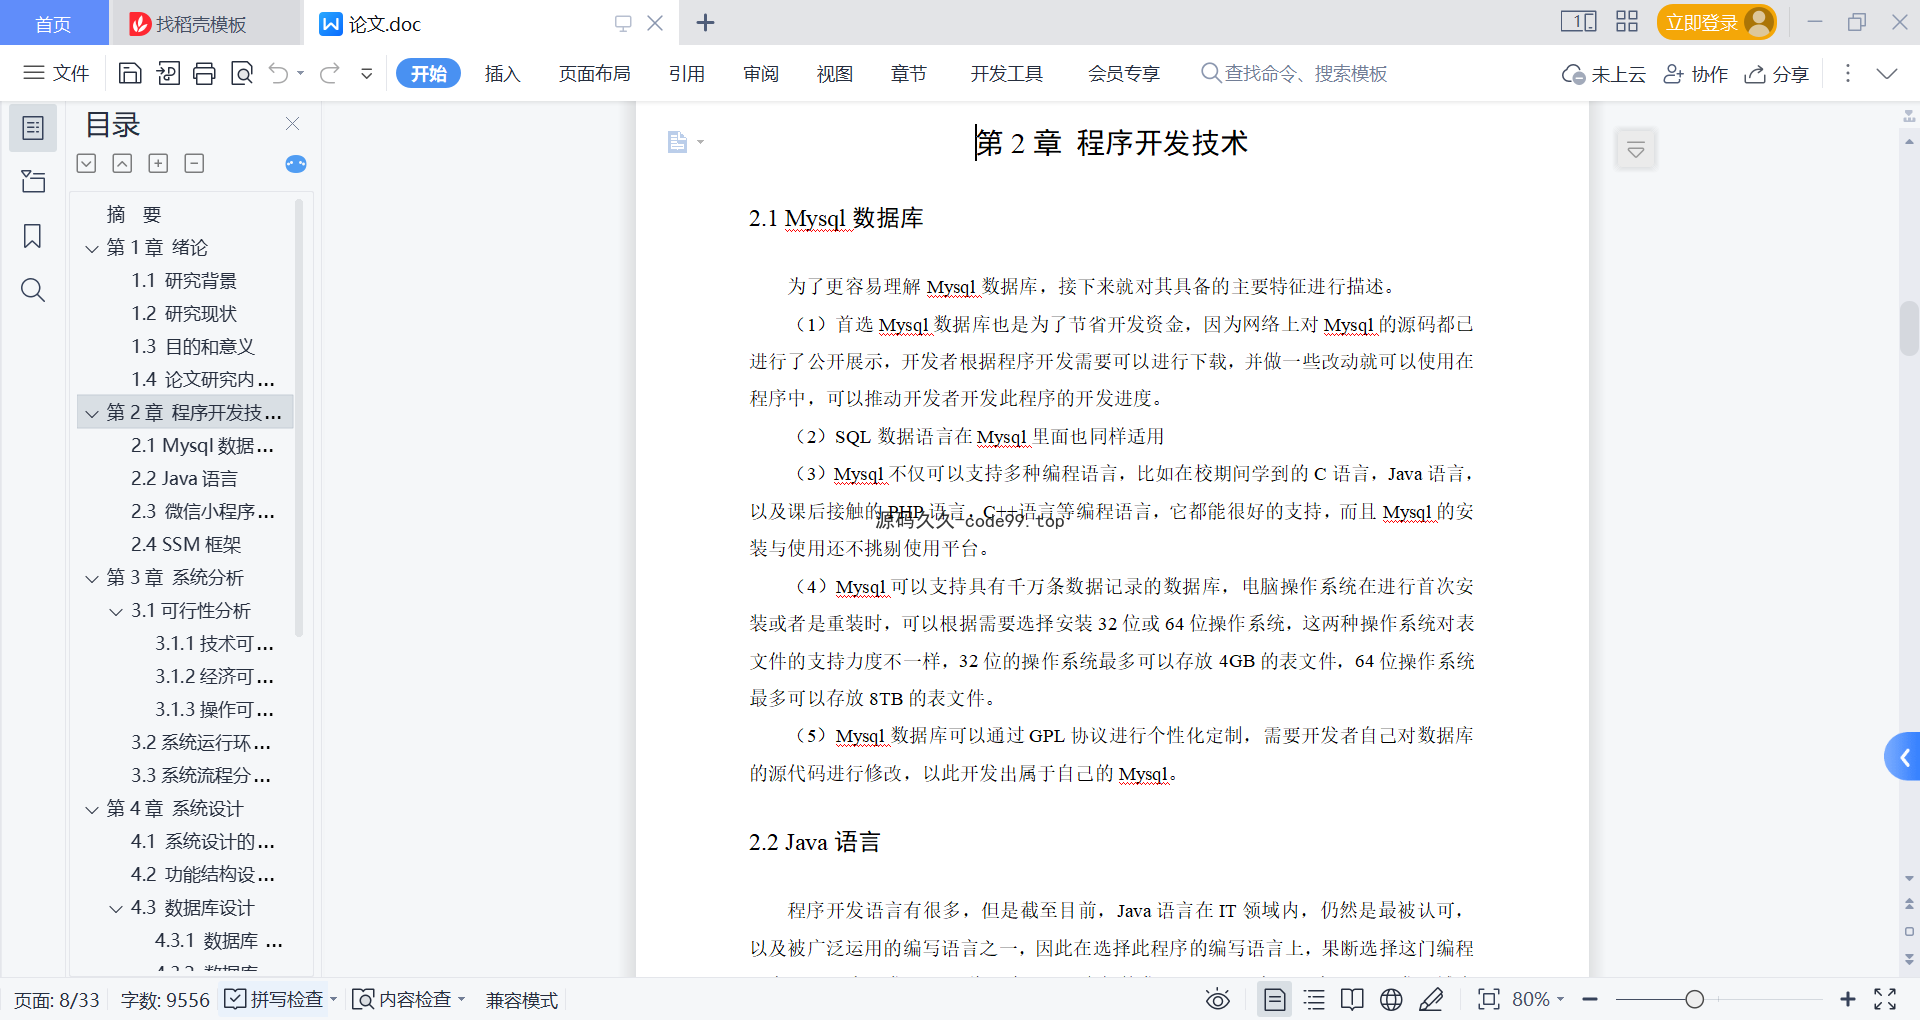1920x1020 pixels.
Task: Click the 字数: 9556 word count
Action: tap(165, 1000)
